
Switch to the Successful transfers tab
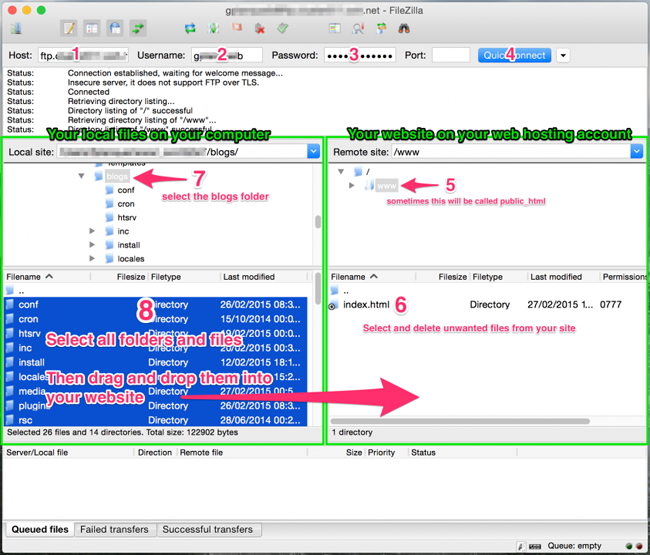tap(206, 529)
